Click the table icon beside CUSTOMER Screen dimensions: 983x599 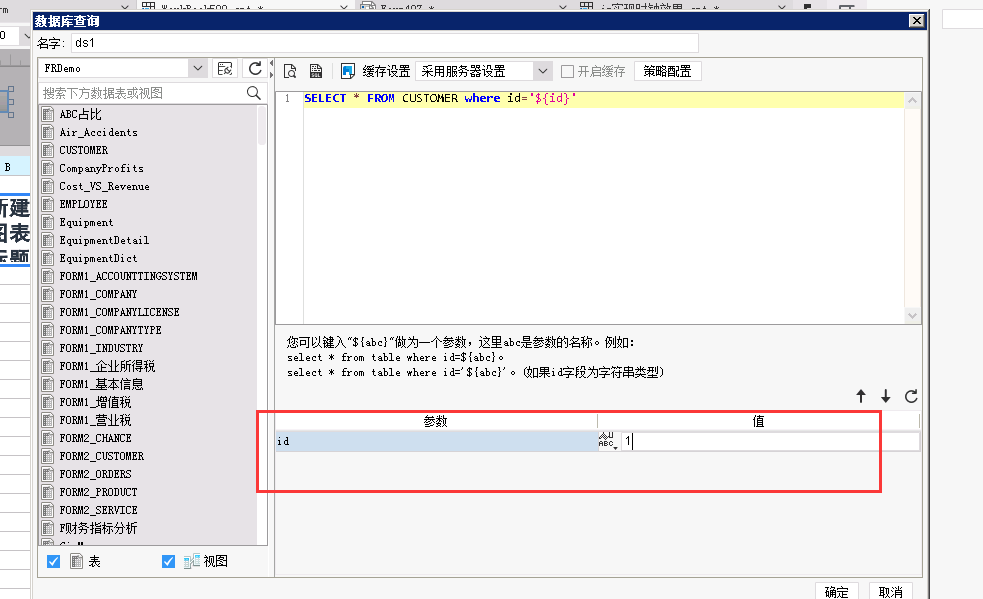click(x=48, y=150)
